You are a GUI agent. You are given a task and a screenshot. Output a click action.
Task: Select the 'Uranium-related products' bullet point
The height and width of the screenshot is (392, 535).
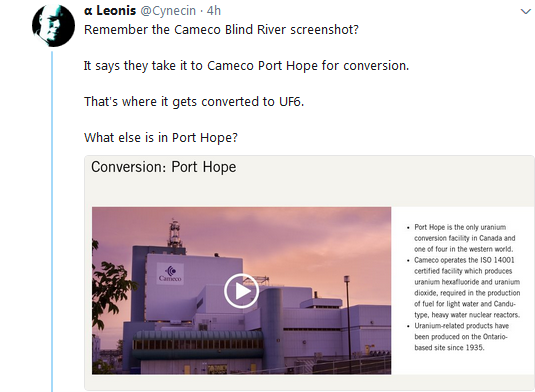461,336
